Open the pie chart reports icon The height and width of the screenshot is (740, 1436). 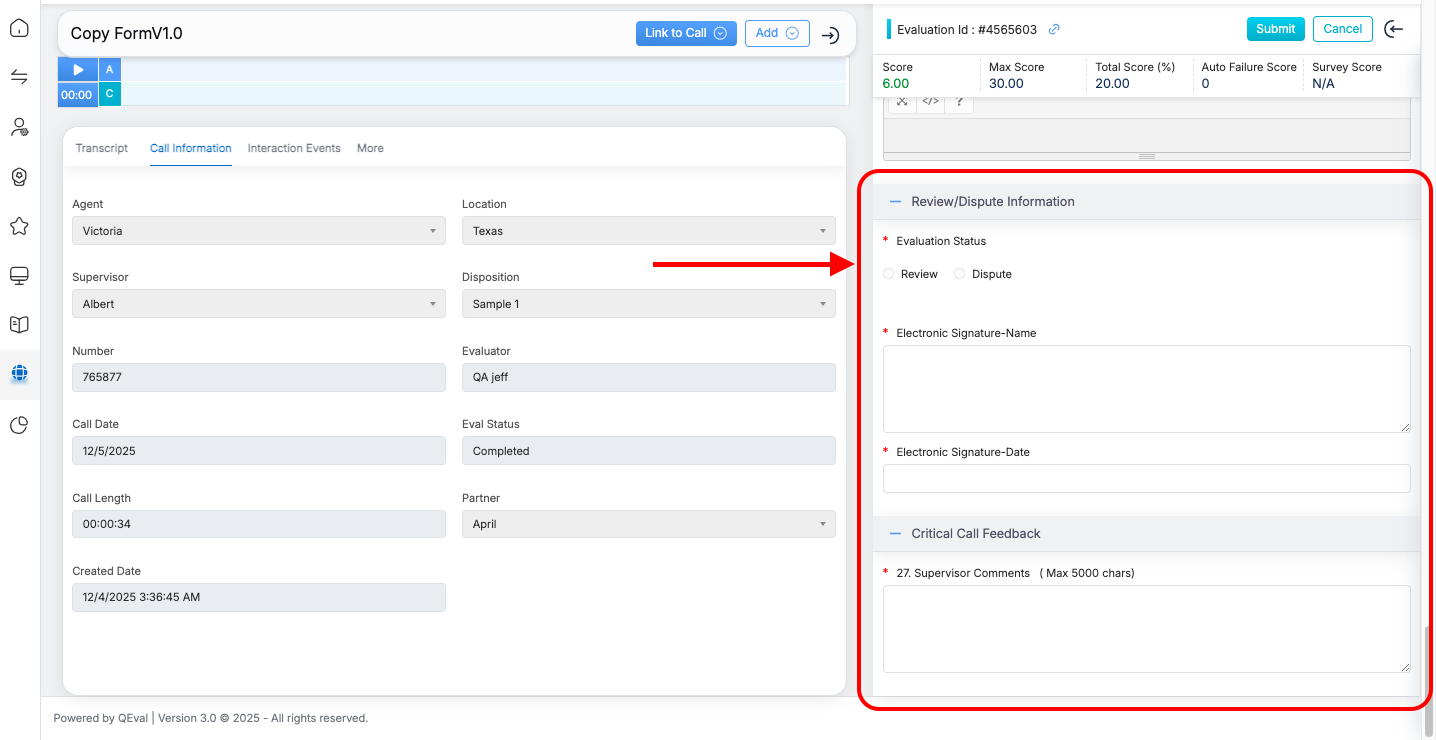19,425
